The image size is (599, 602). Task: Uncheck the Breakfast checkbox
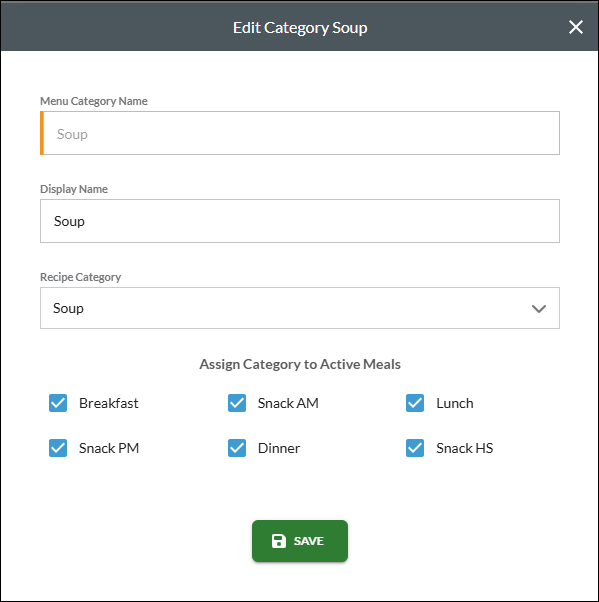[x=58, y=403]
